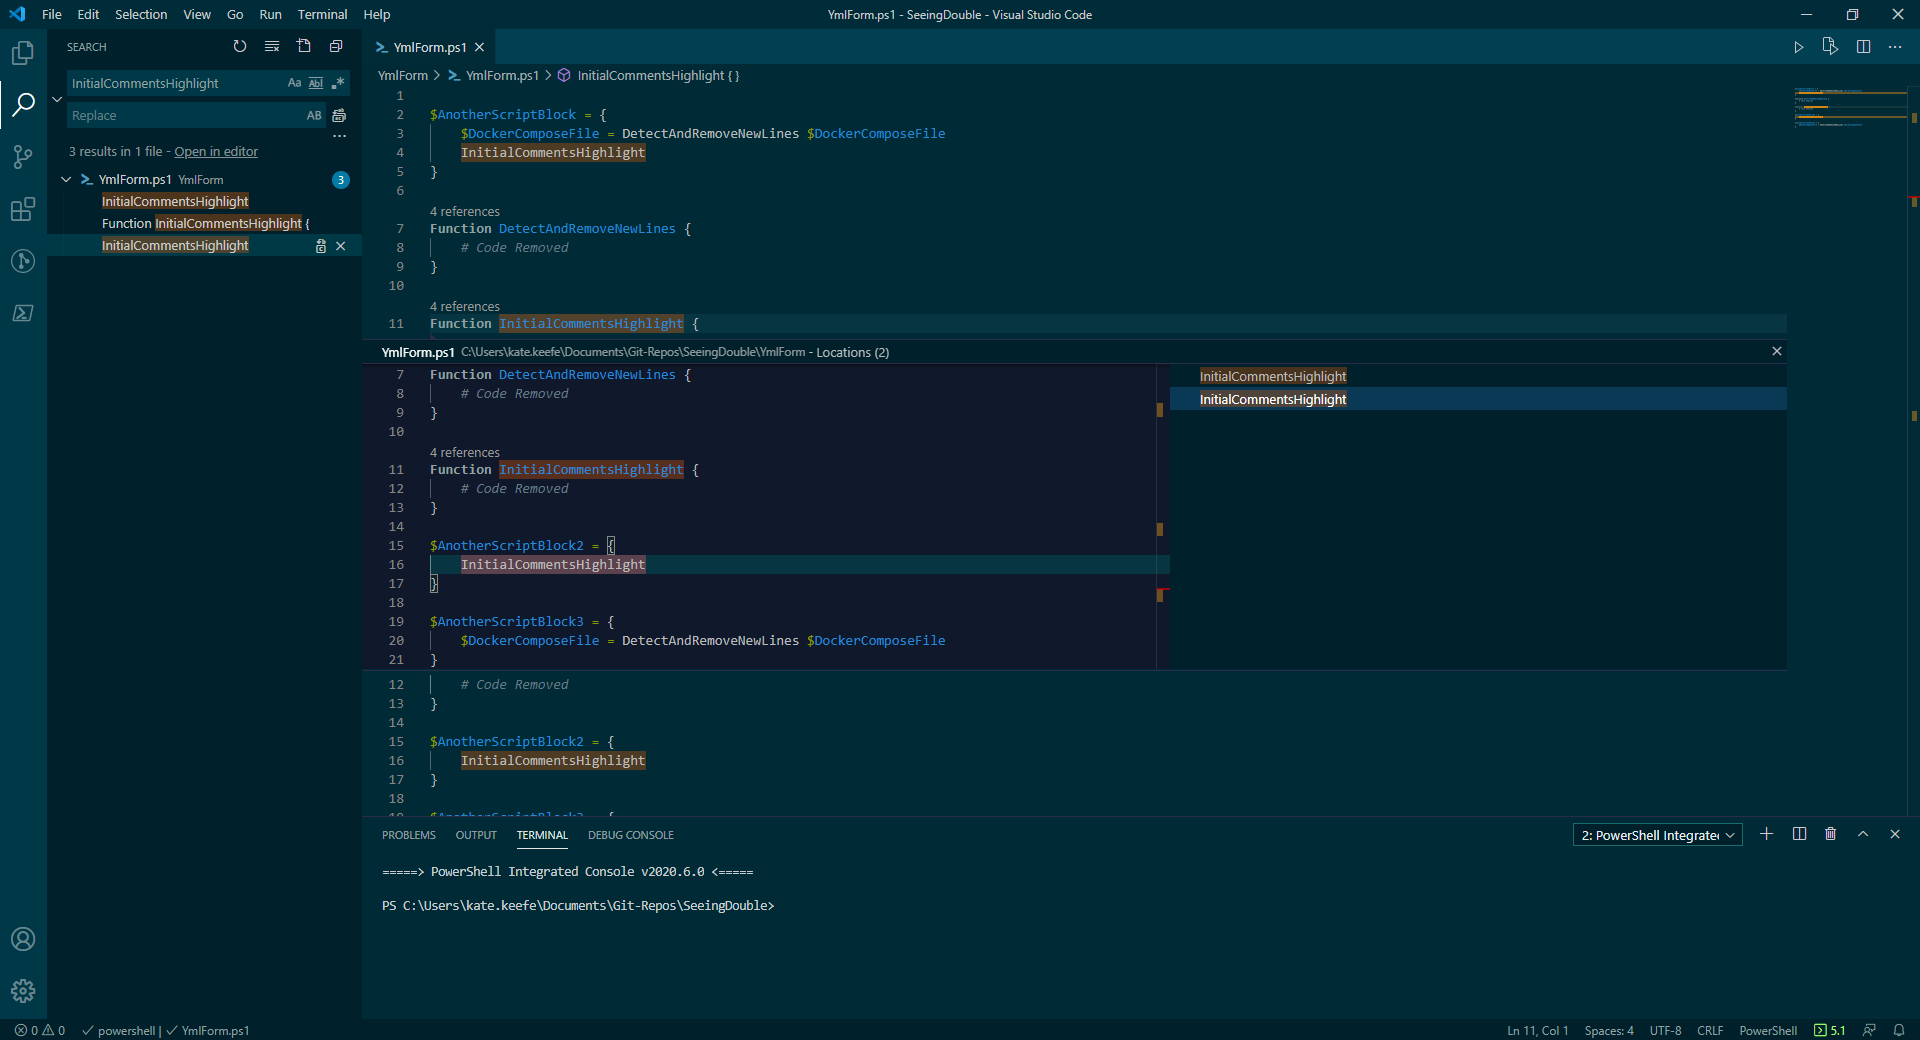Change indentation via Spaces: 4
The image size is (1920, 1040).
[x=1609, y=1030]
